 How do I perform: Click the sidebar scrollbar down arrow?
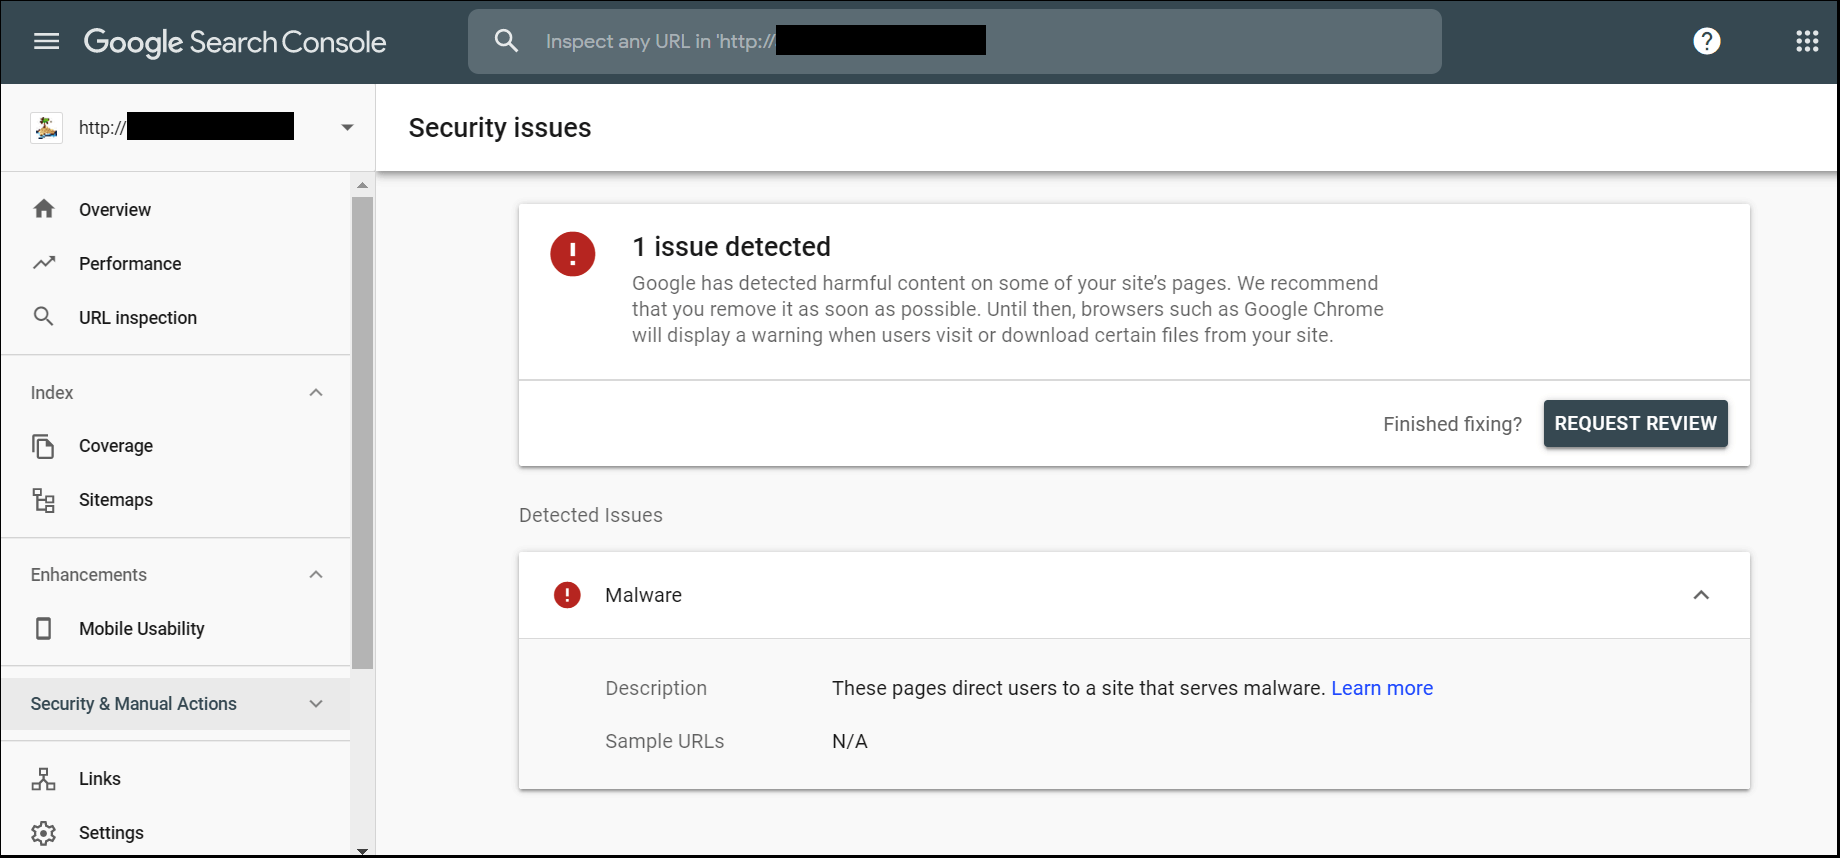click(x=362, y=851)
